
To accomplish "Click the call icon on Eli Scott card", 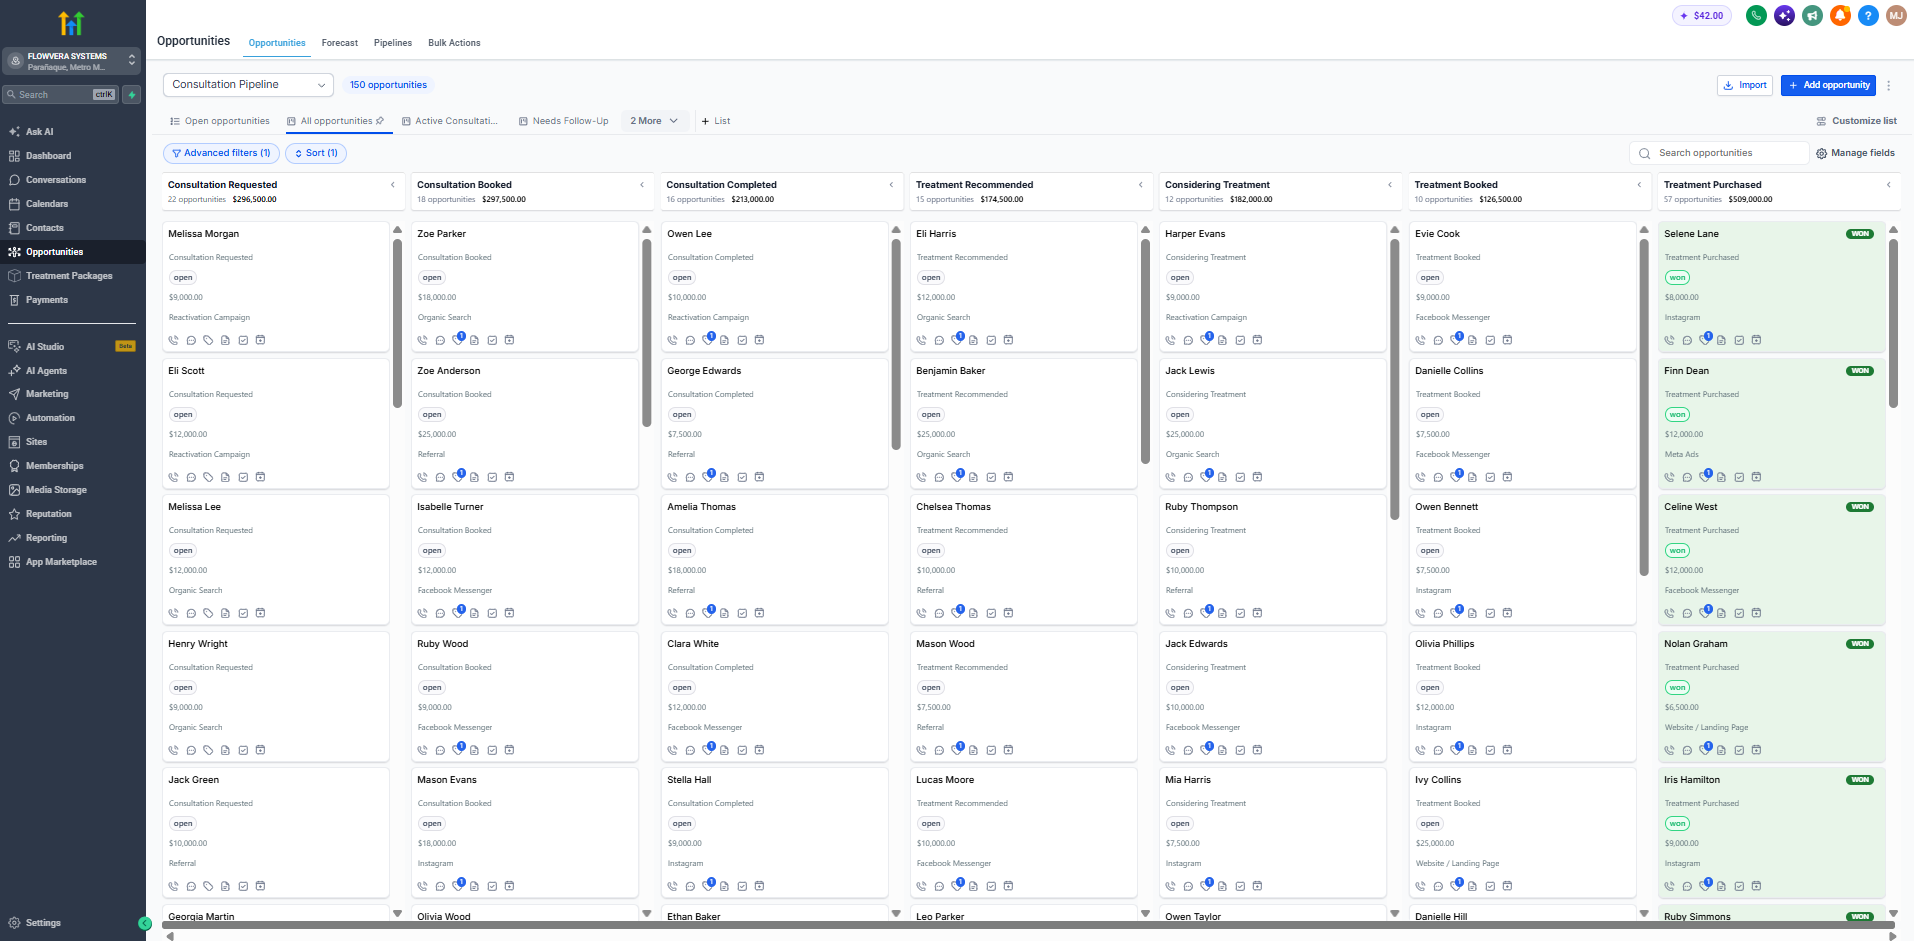I will pos(173,477).
